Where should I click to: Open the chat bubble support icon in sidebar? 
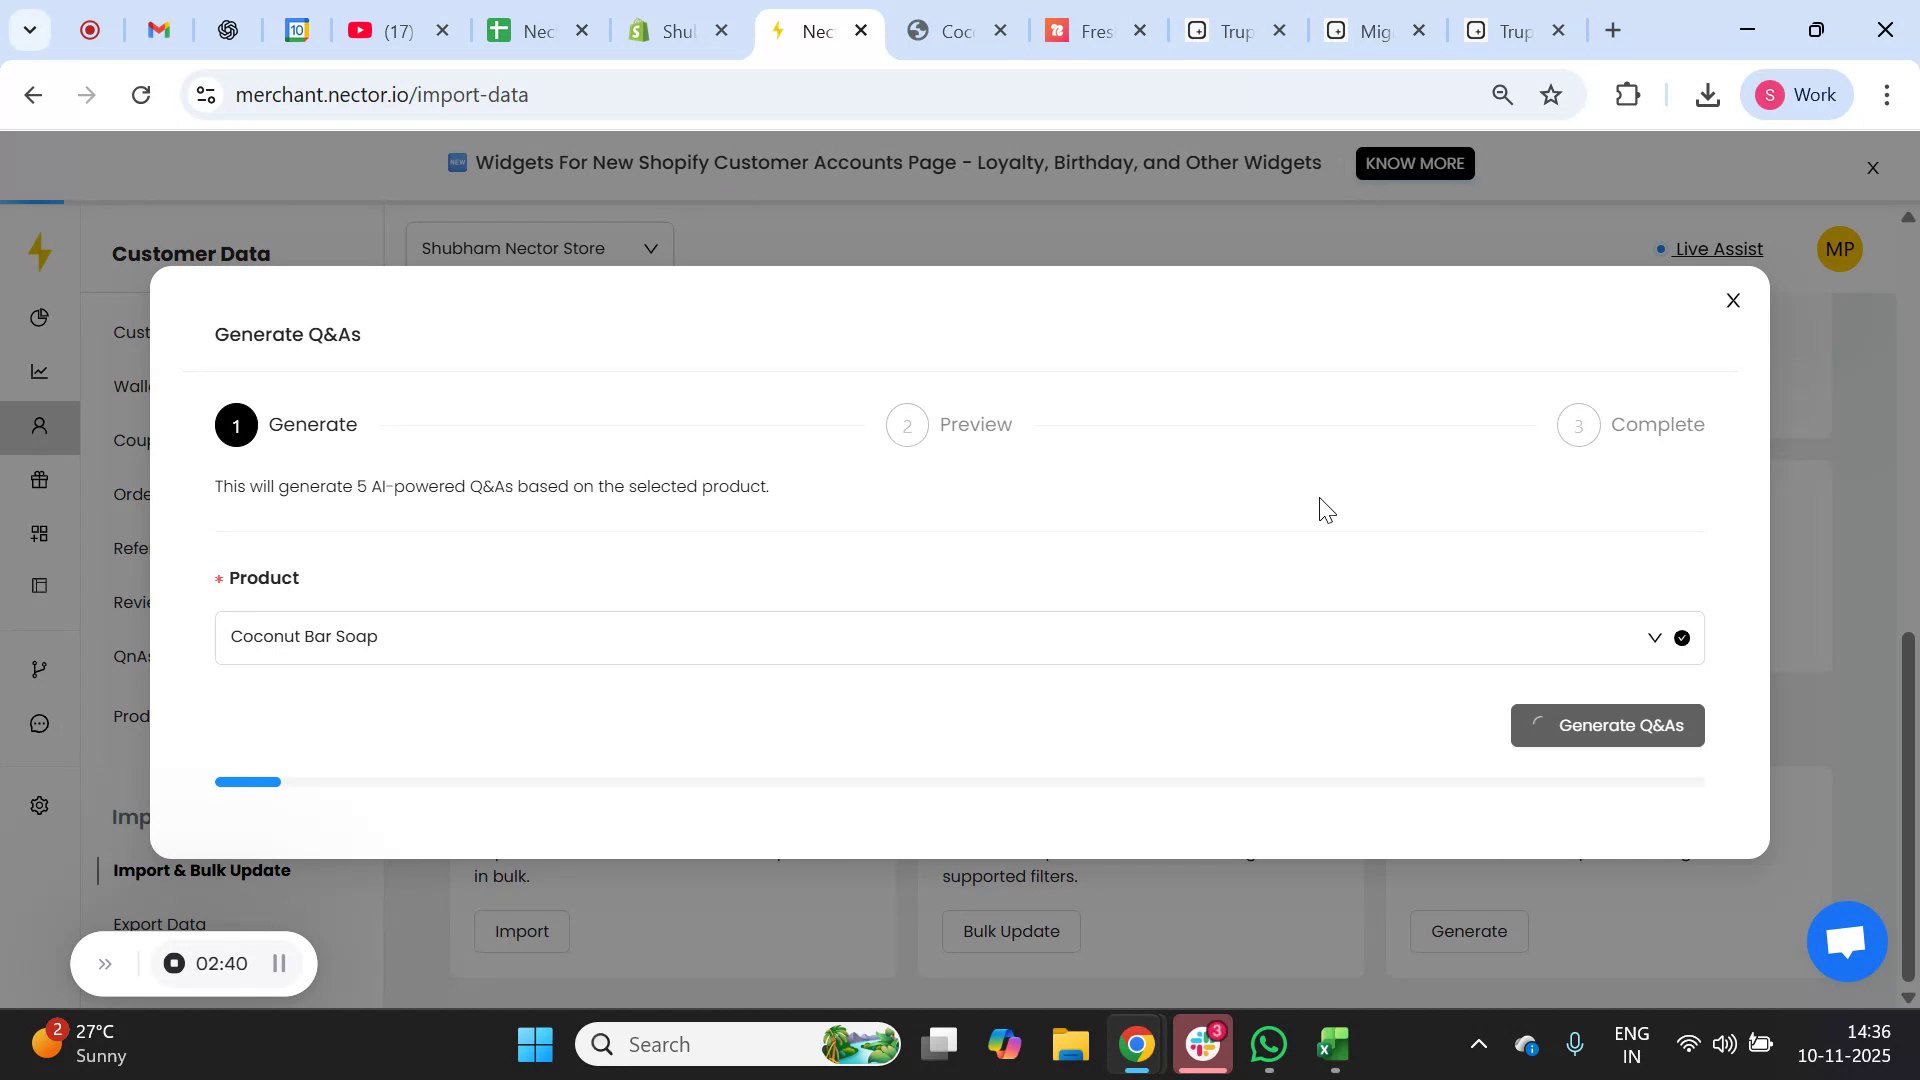pyautogui.click(x=39, y=723)
